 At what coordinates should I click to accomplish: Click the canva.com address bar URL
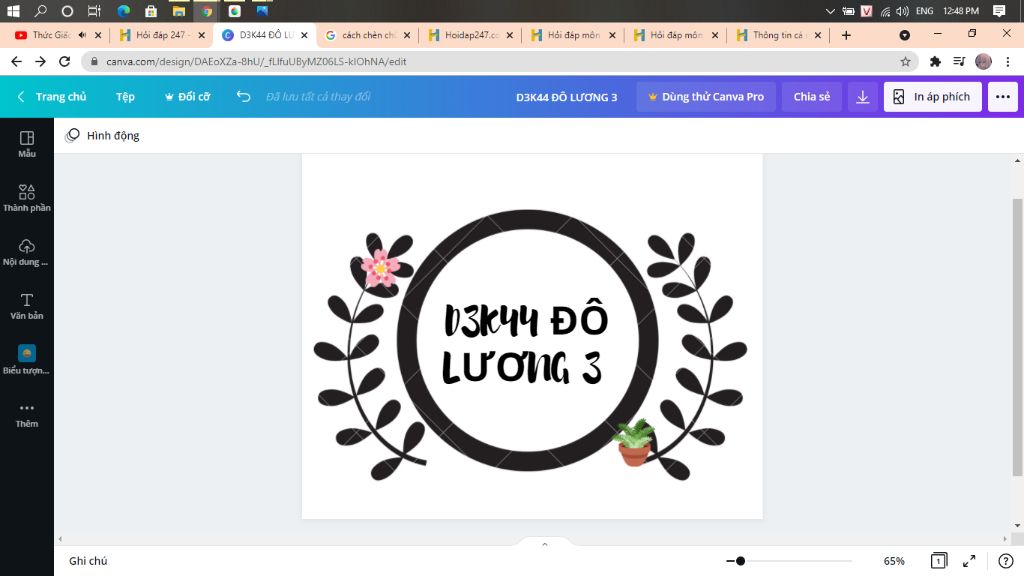256,61
